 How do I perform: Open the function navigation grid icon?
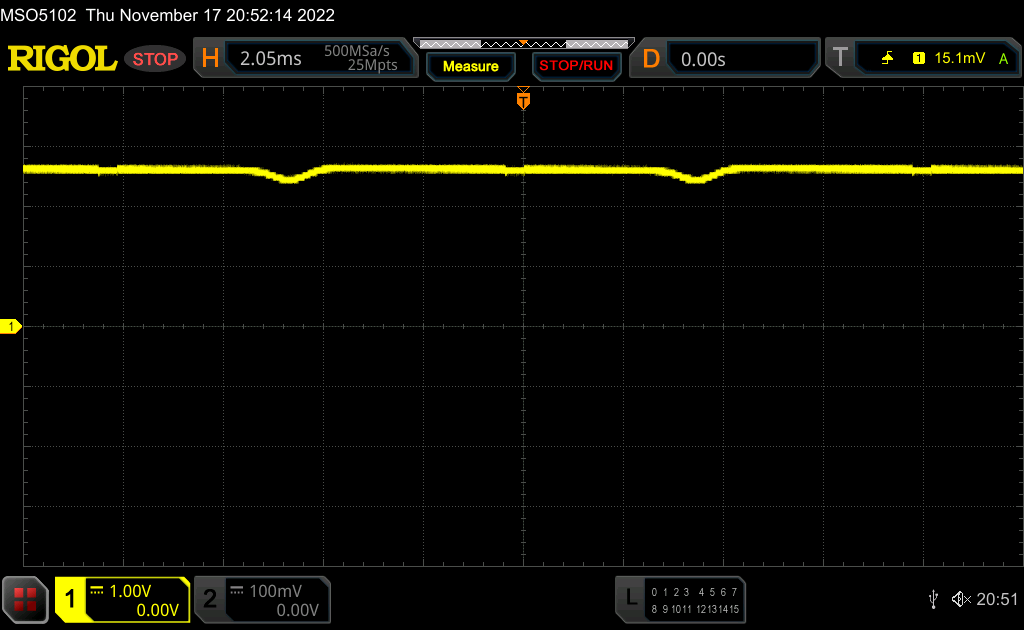(26, 599)
